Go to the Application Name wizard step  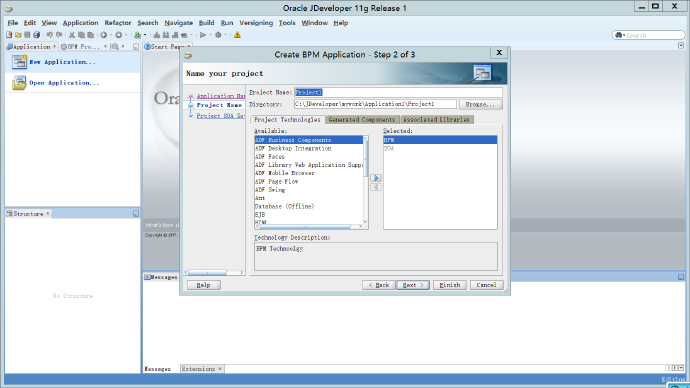click(x=220, y=95)
